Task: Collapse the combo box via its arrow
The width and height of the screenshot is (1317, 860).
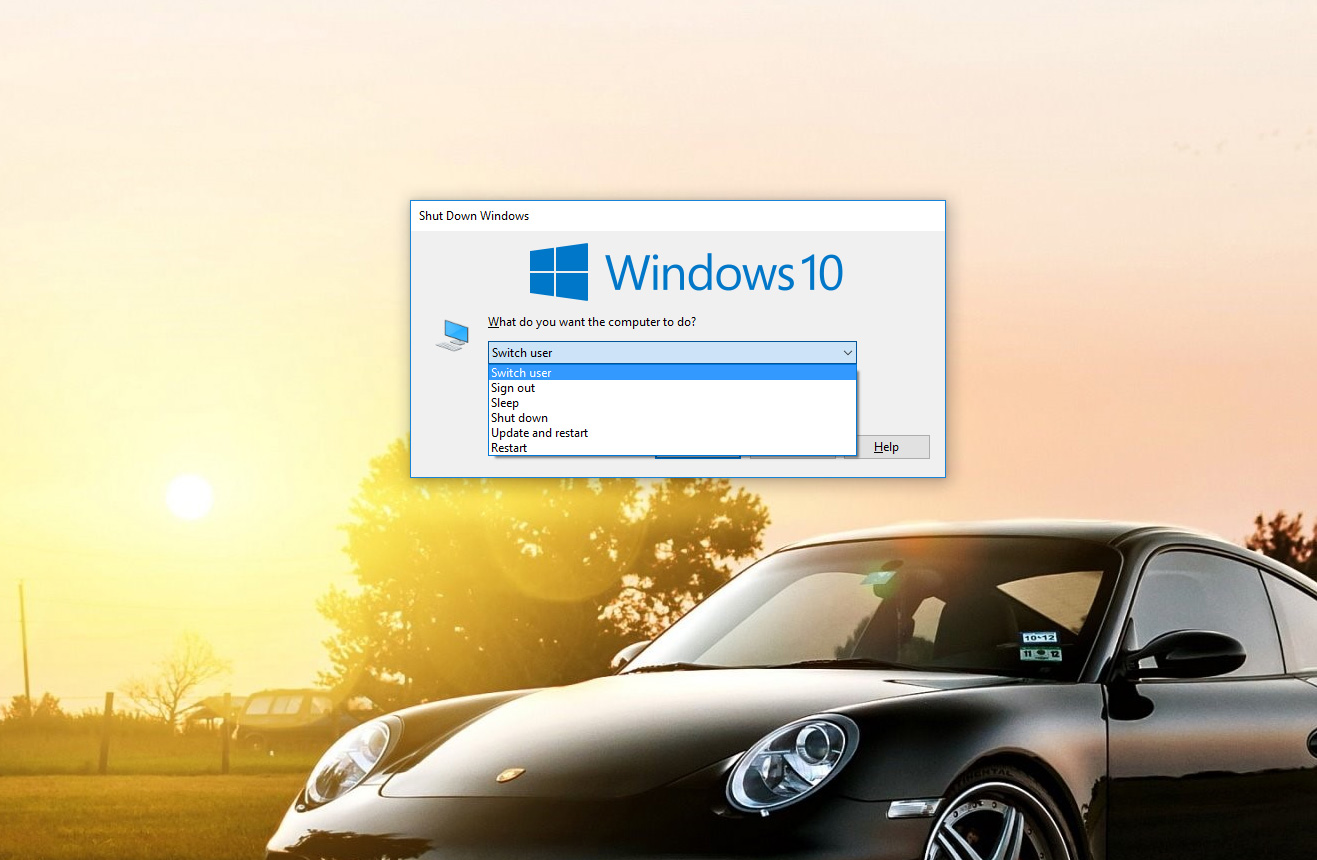Action: pos(847,353)
